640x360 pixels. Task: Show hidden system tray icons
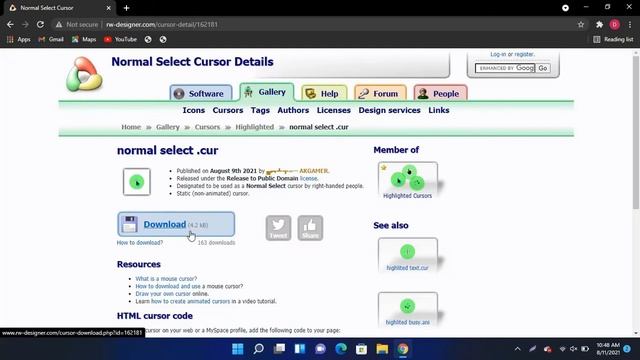(518, 349)
